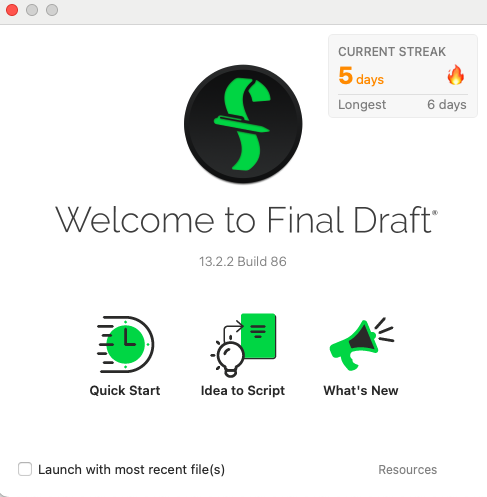Click the grey minimize window button

[32, 10]
